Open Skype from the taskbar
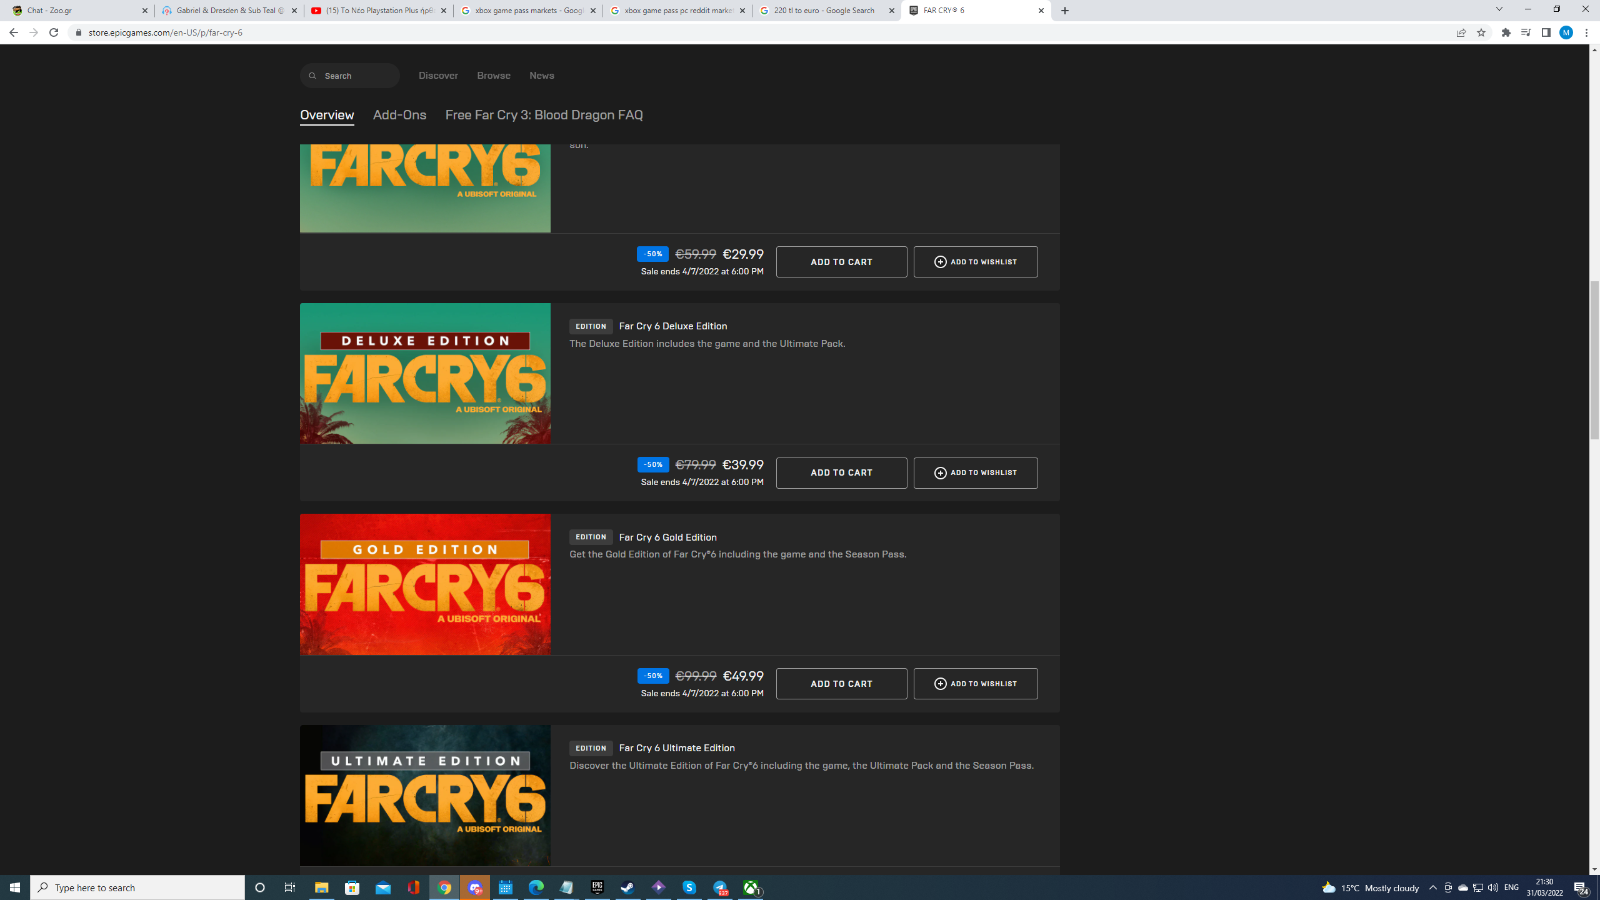1600x900 pixels. (689, 887)
